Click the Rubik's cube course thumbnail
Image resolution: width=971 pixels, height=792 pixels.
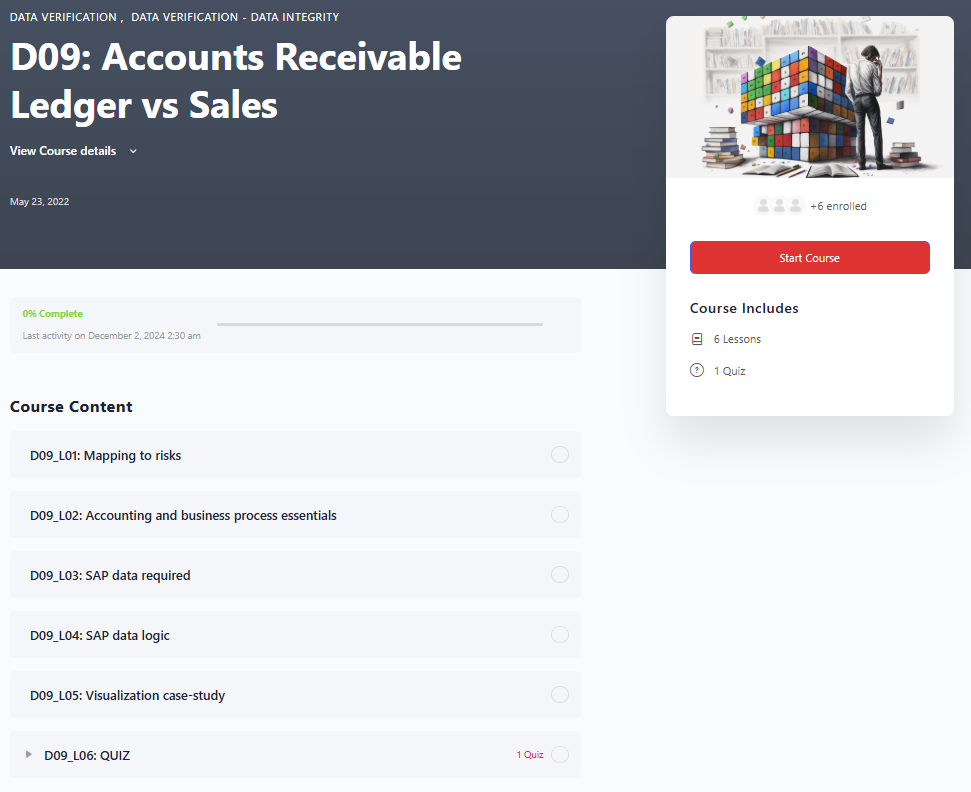[809, 97]
